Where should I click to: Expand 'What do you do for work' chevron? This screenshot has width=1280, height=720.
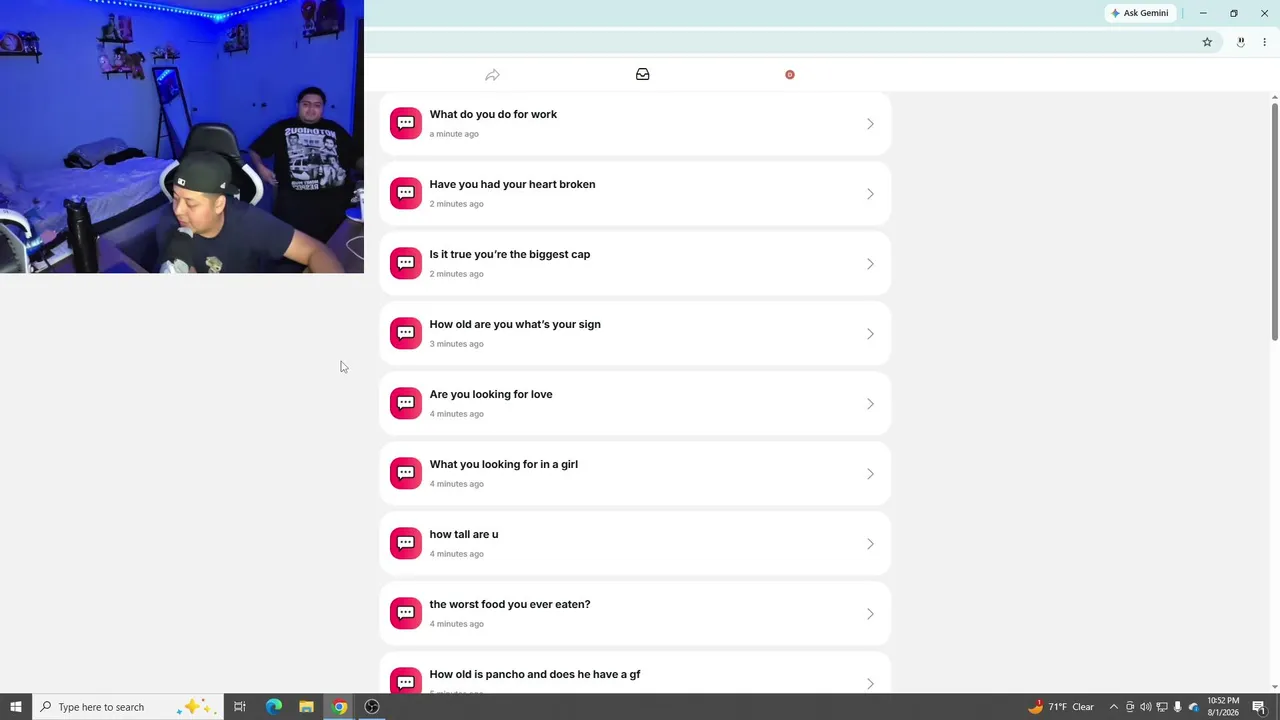pyautogui.click(x=870, y=124)
